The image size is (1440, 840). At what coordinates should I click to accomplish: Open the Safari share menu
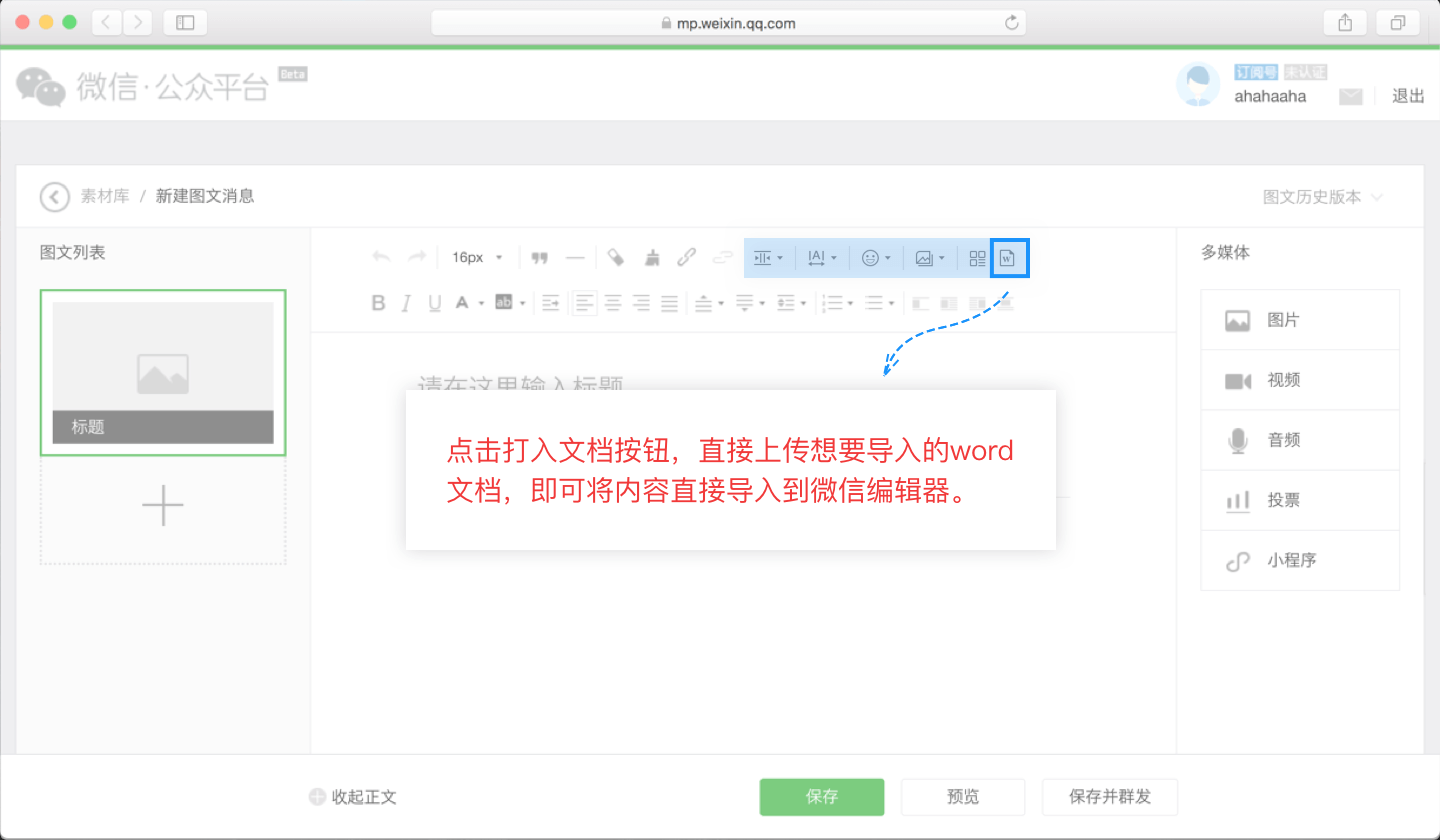tap(1344, 22)
